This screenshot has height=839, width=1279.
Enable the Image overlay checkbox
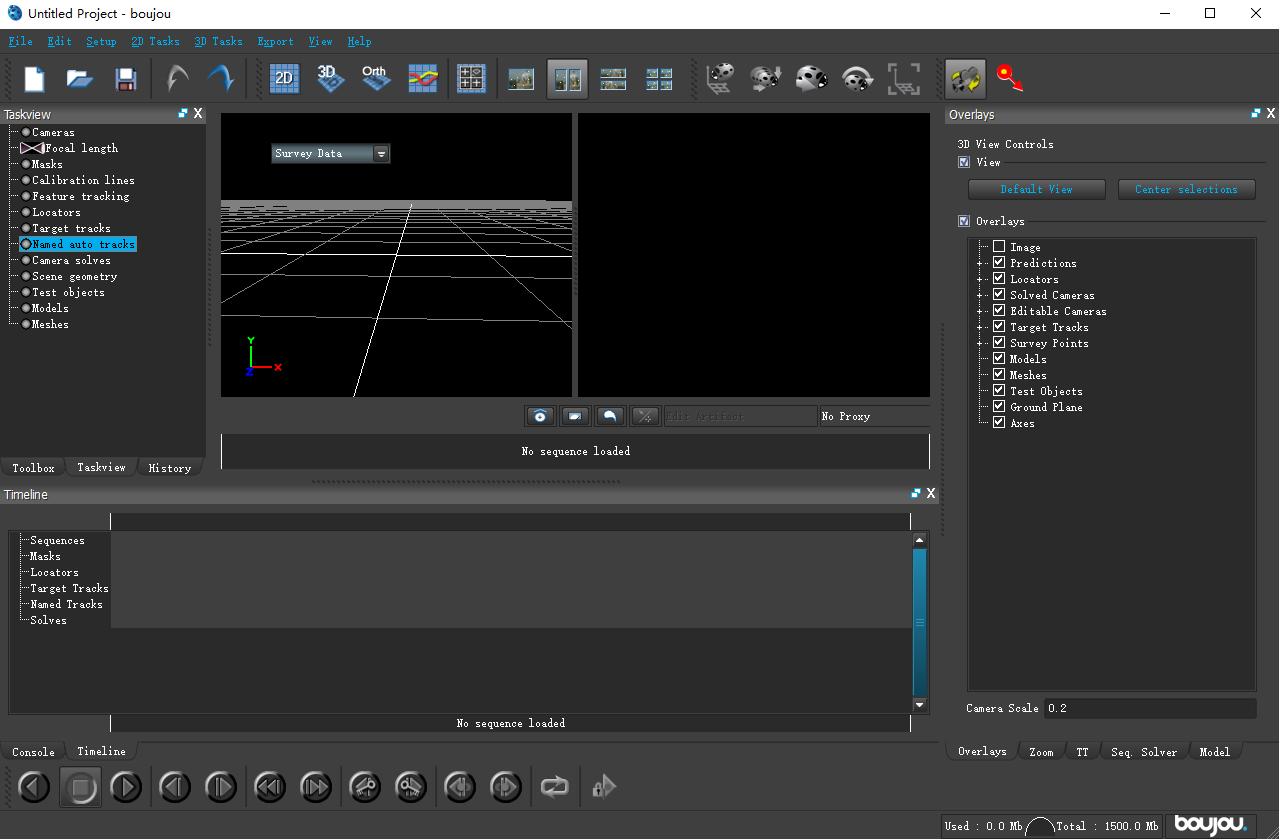999,247
